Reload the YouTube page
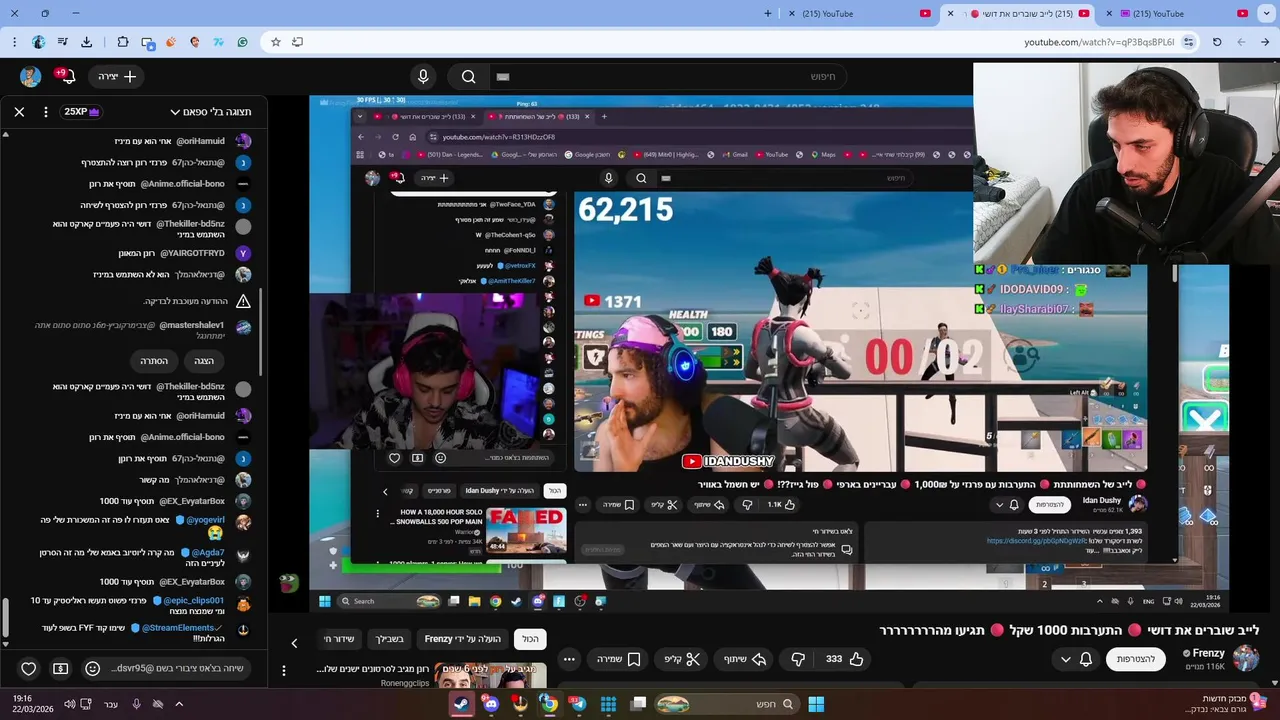This screenshot has width=1280, height=720. pos(1217,42)
